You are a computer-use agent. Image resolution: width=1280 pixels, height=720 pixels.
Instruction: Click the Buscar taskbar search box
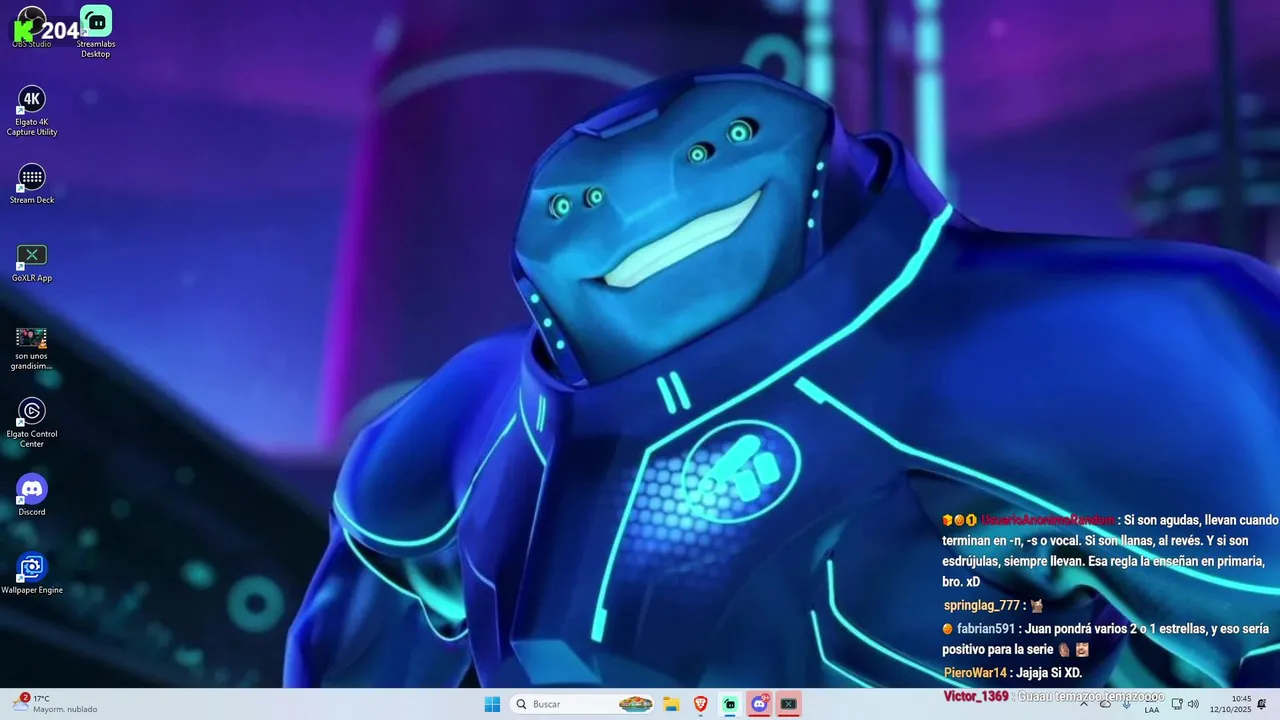tap(584, 704)
